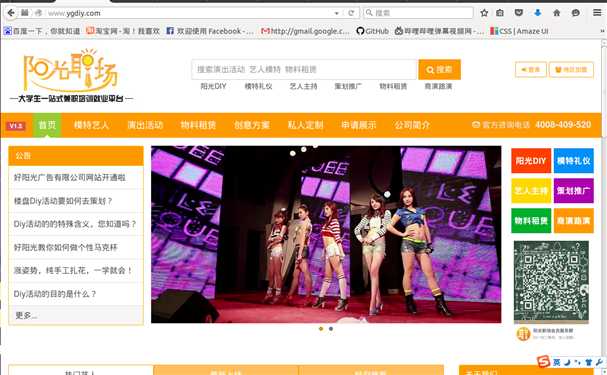Open the bilibili bookmark
The image size is (607, 375).
click(x=439, y=31)
